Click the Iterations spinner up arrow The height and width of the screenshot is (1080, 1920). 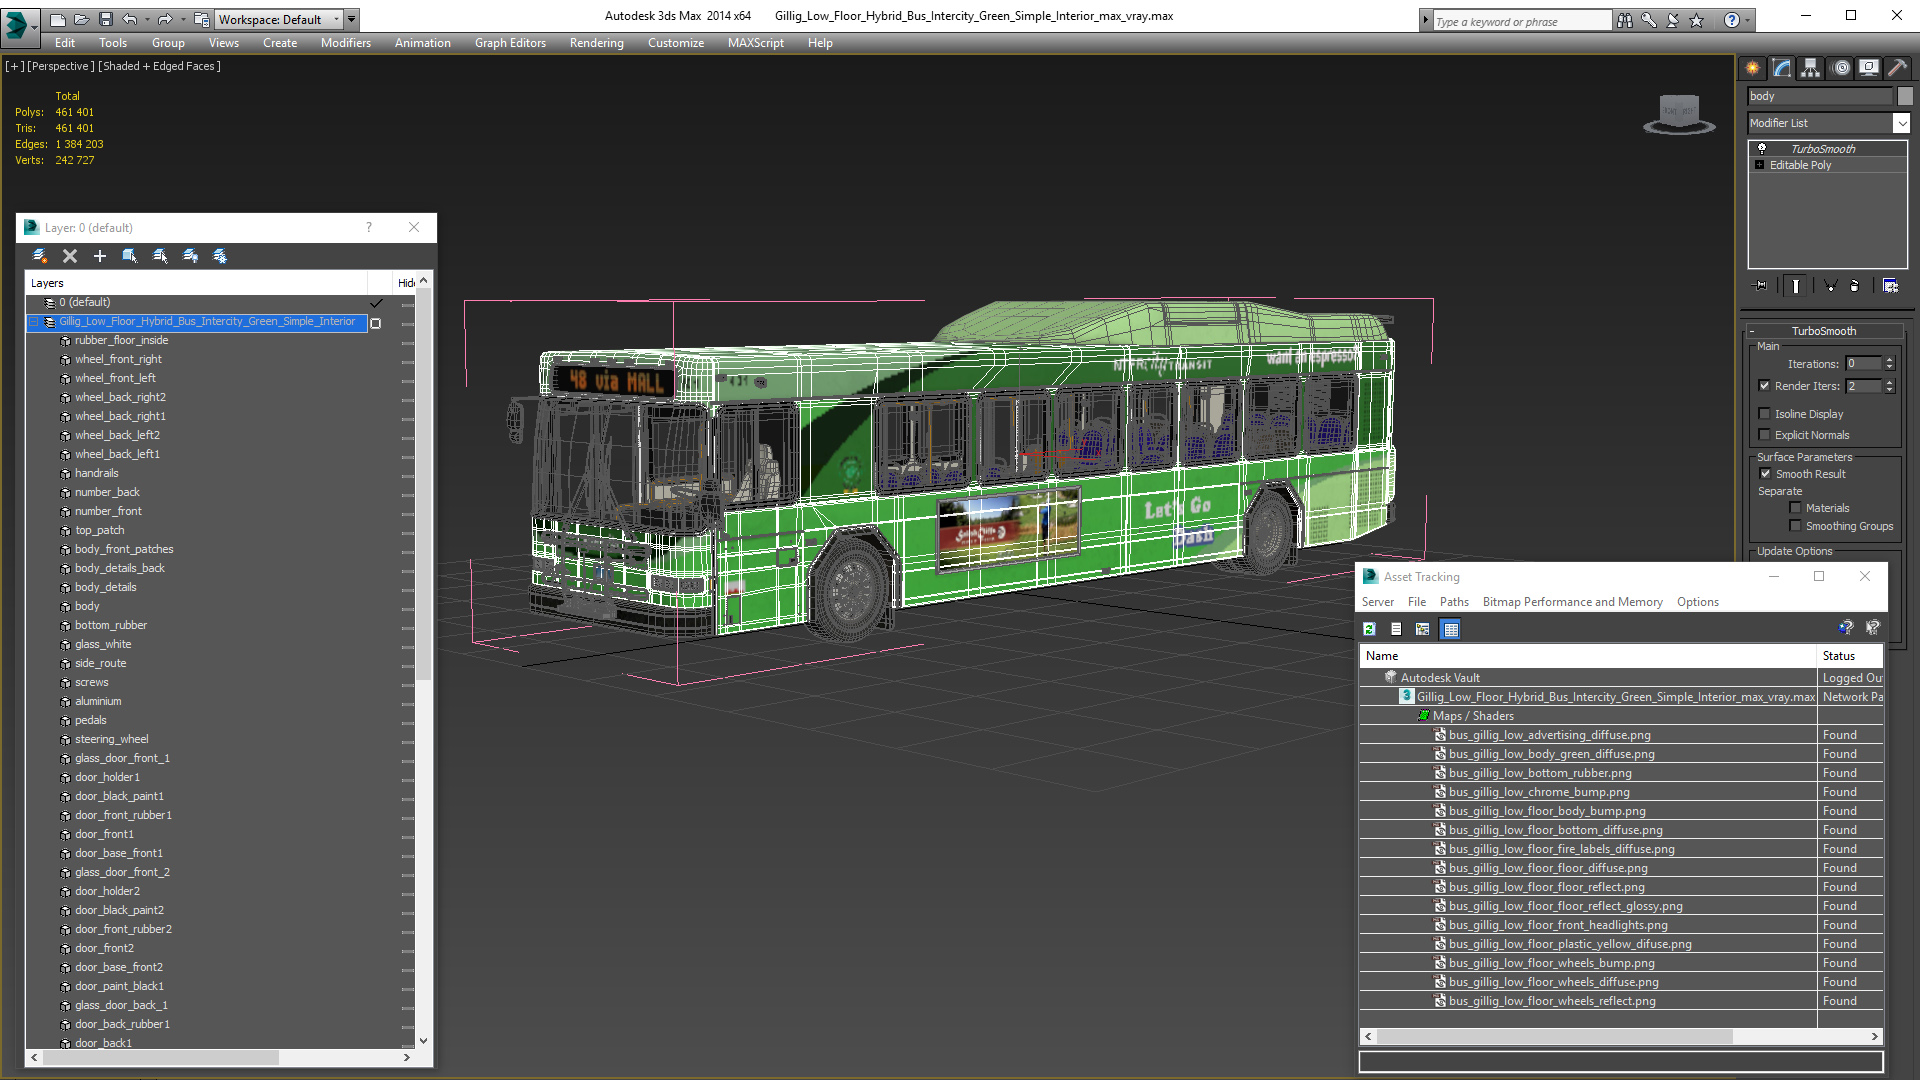[1890, 360]
